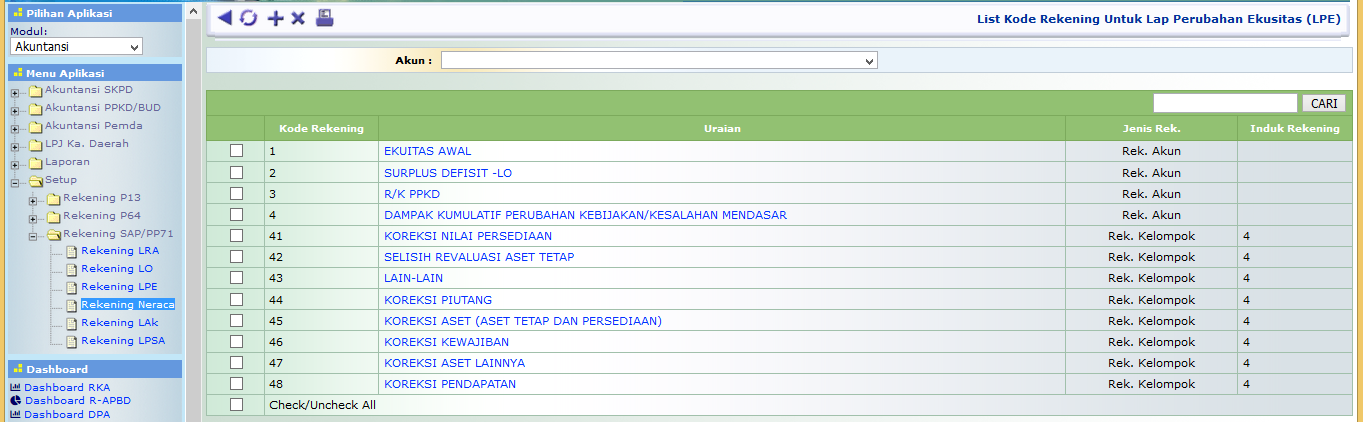The height and width of the screenshot is (422, 1363).
Task: Open the Modul Akuntansi dropdown
Action: [76, 47]
